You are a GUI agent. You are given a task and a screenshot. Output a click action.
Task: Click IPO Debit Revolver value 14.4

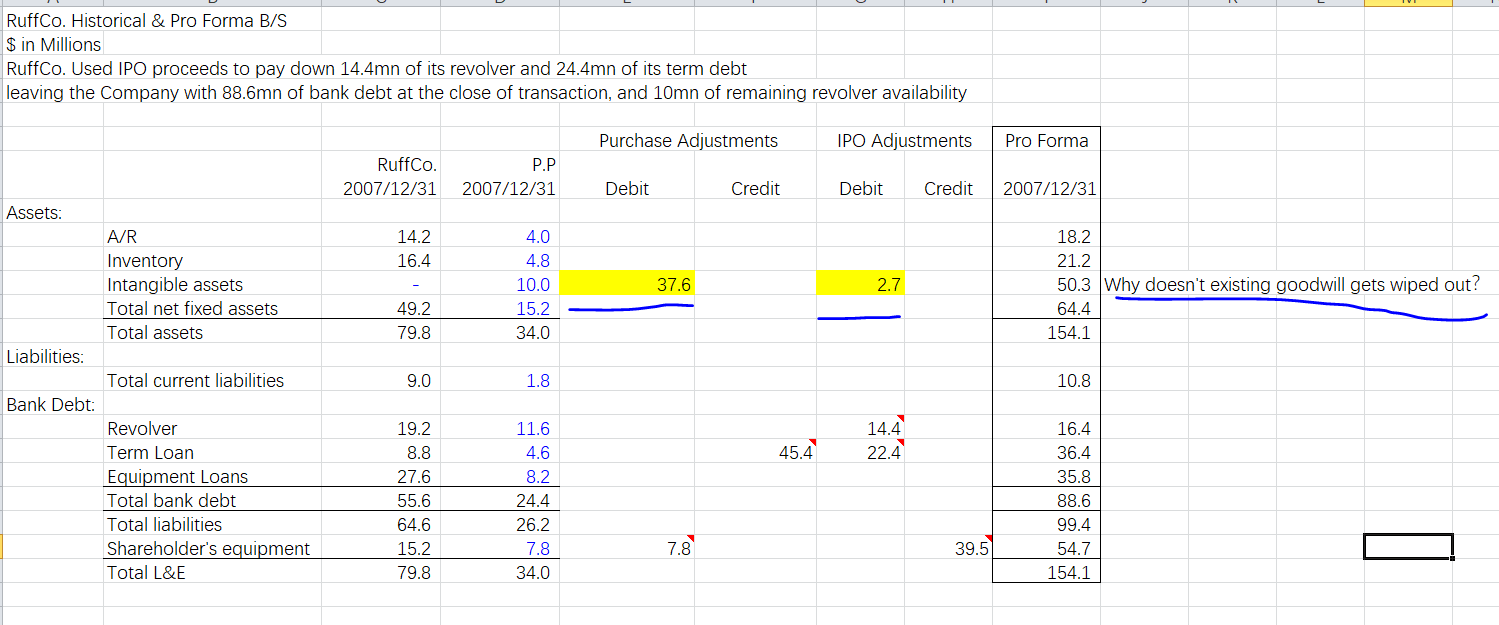tap(884, 428)
